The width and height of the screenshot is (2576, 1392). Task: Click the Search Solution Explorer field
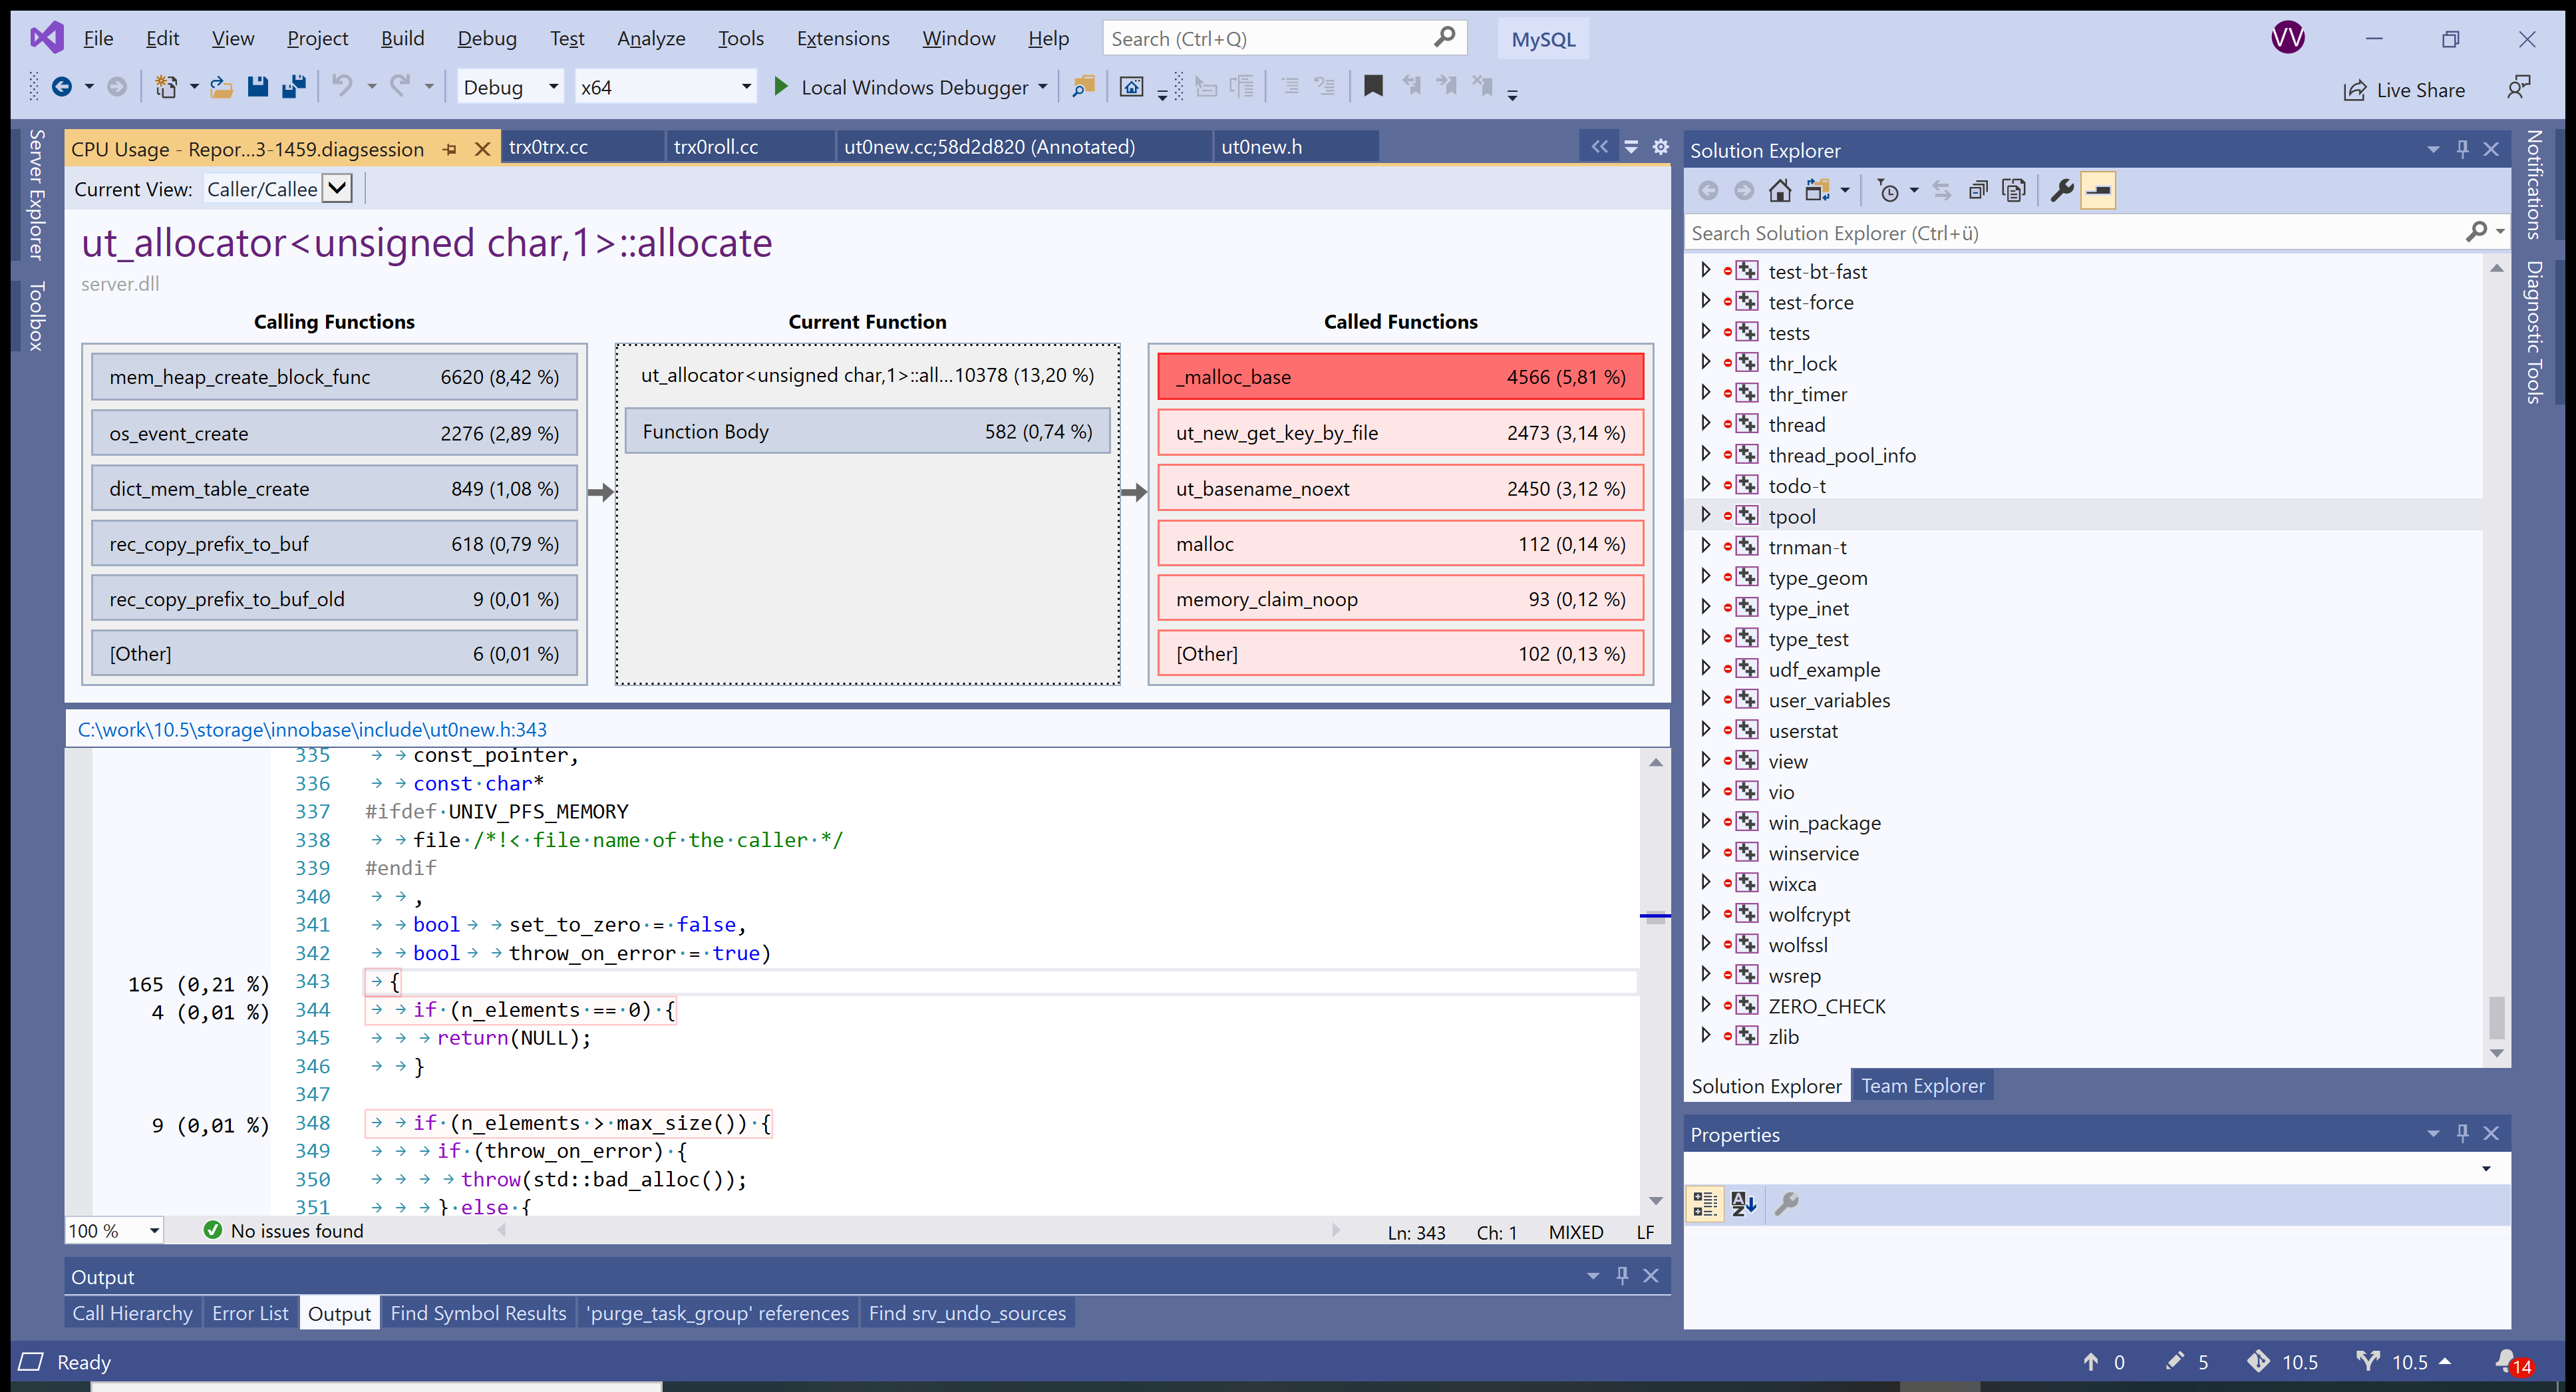(2070, 233)
